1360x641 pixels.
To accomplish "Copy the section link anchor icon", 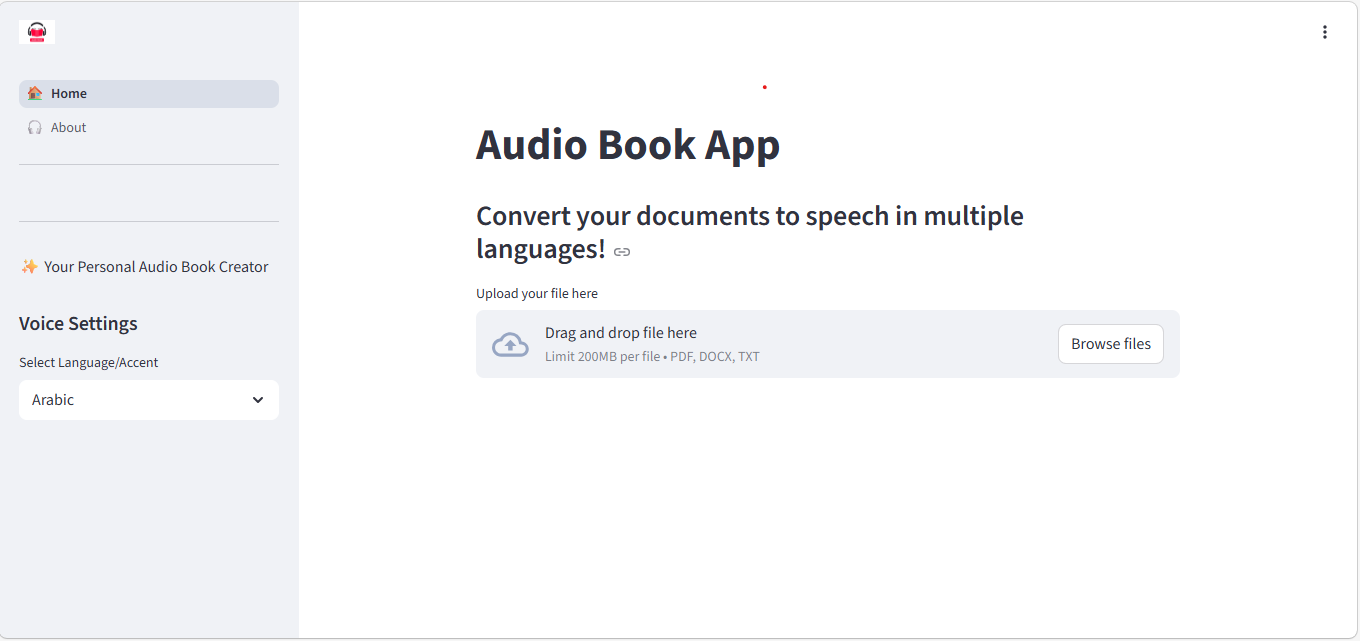I will (x=622, y=252).
